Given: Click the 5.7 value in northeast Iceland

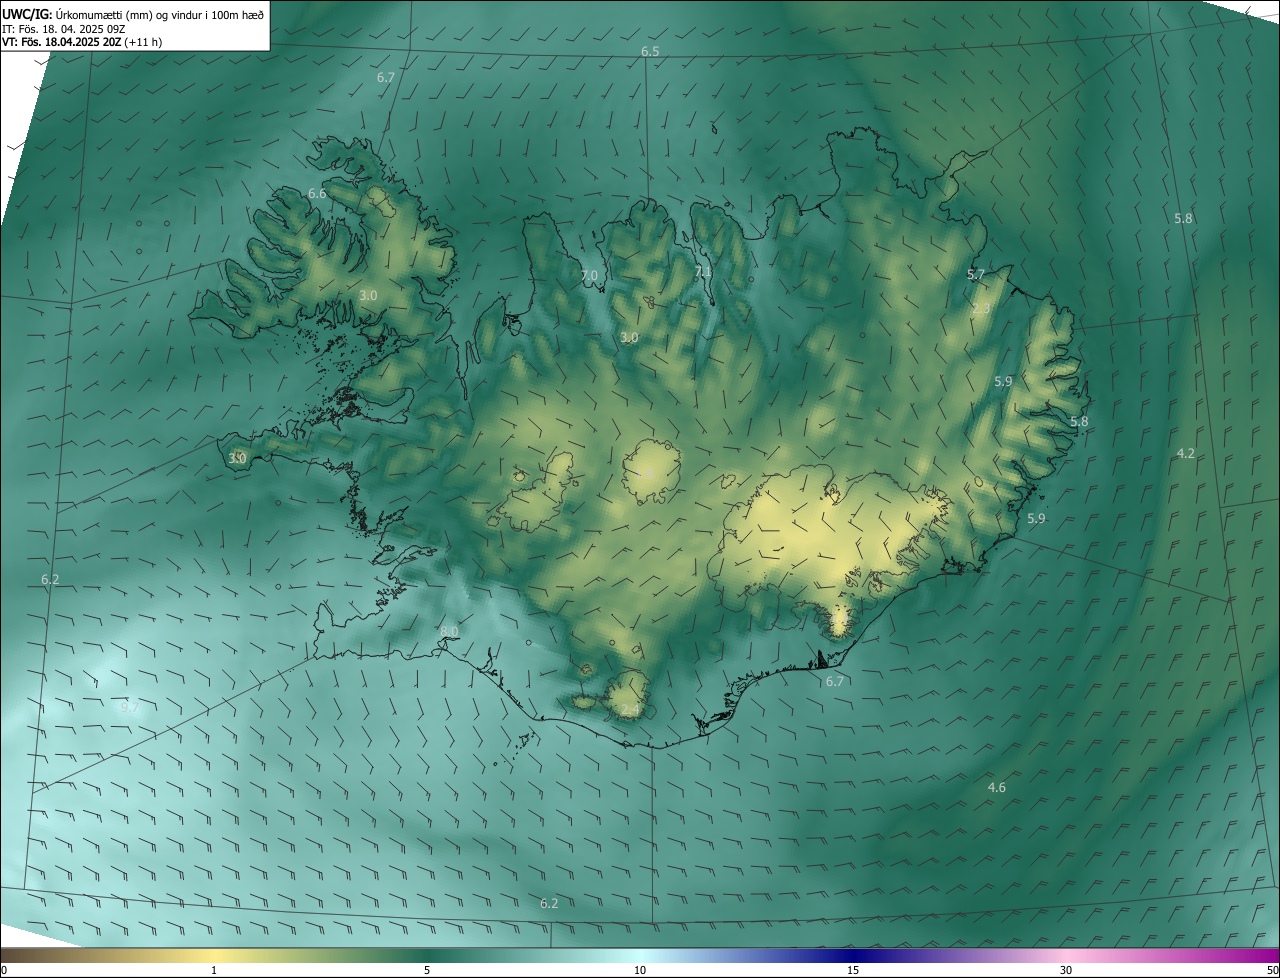Looking at the screenshot, I should [976, 274].
